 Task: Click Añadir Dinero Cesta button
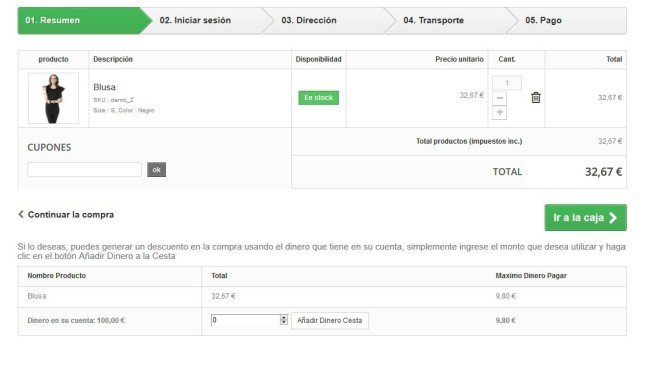pos(330,321)
